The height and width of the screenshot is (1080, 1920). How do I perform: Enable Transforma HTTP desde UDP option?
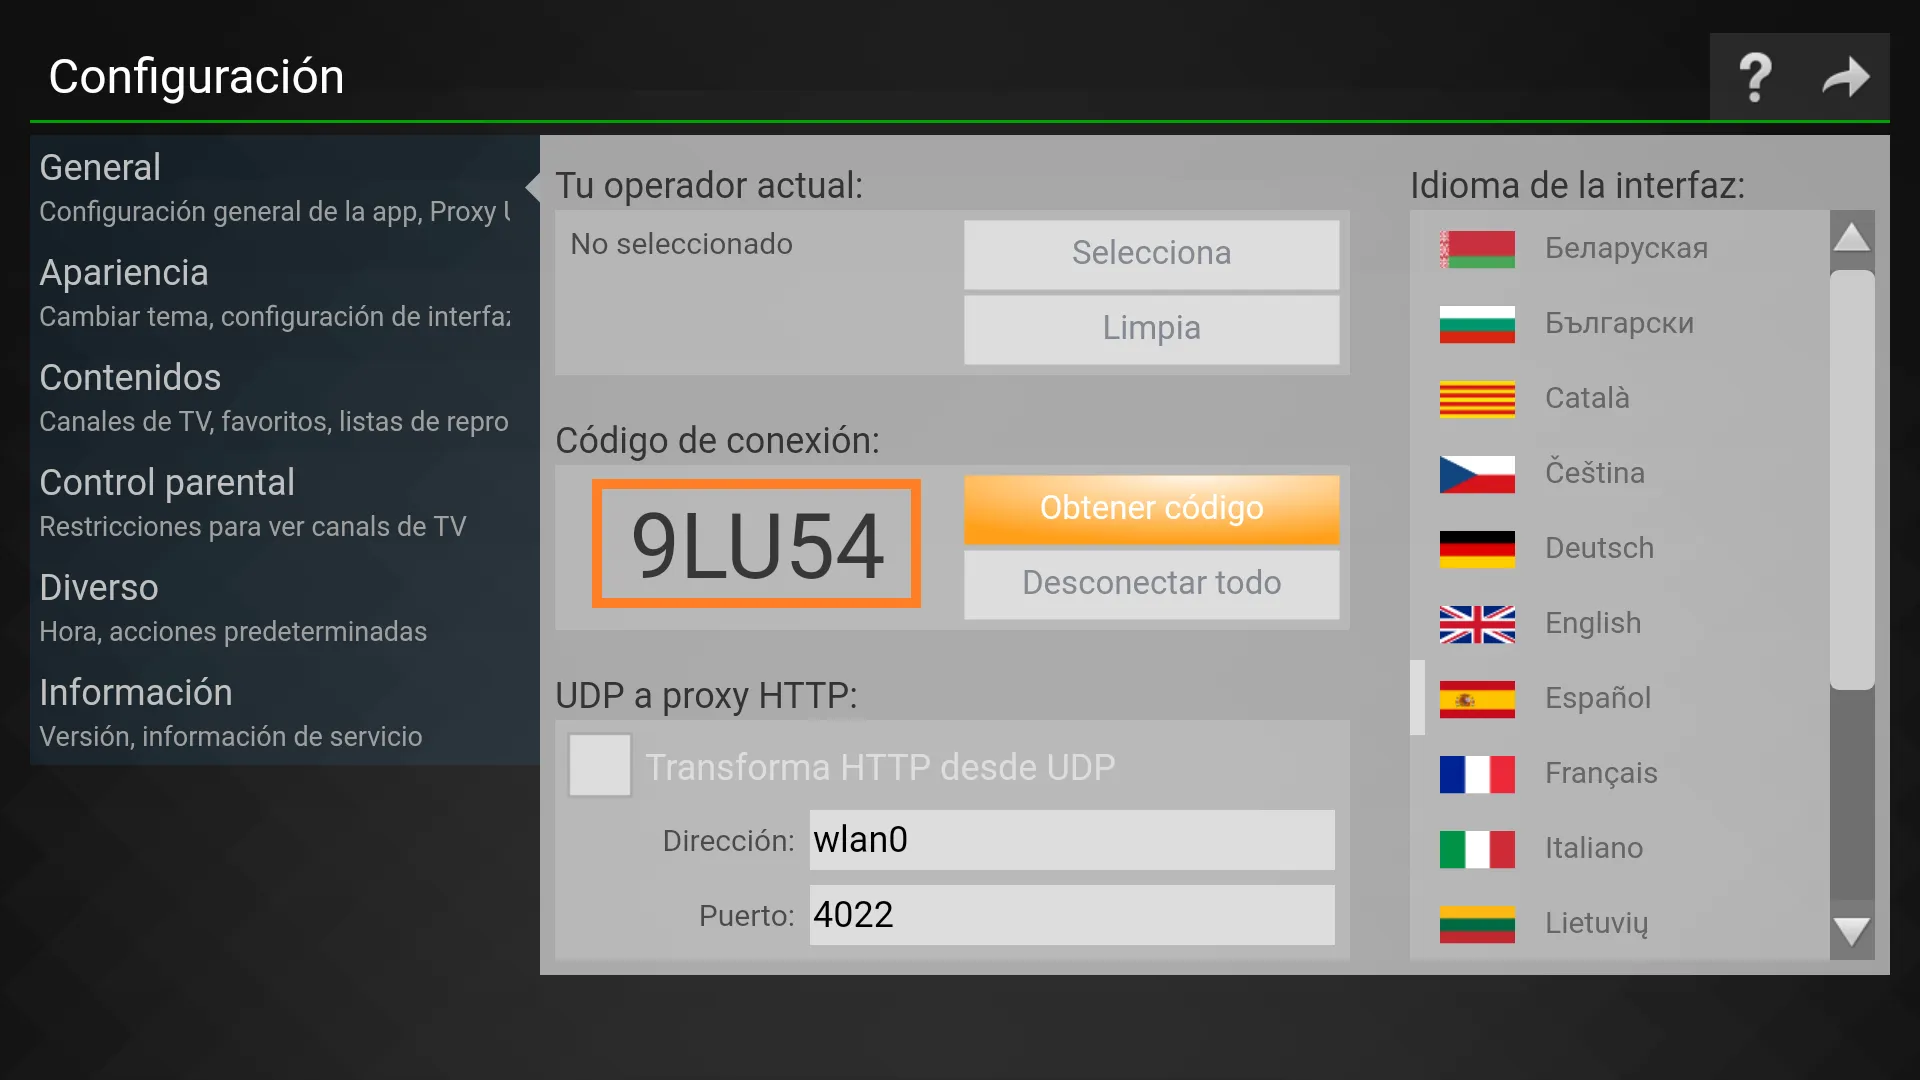(600, 766)
